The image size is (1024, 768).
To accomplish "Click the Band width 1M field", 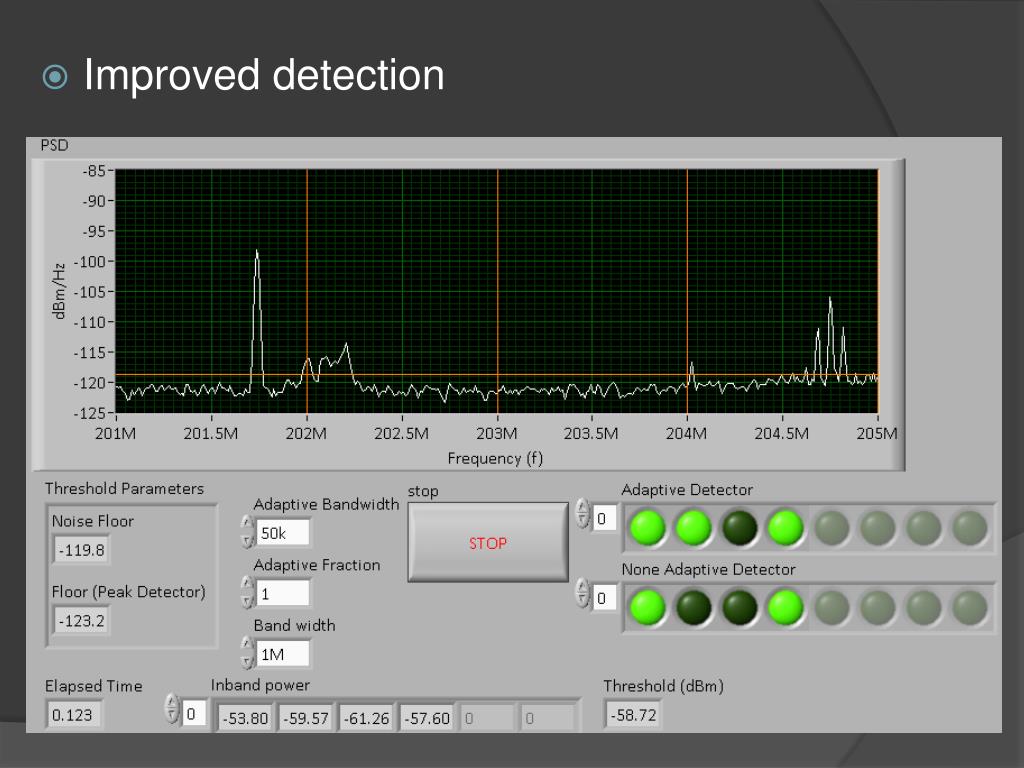I will point(283,654).
